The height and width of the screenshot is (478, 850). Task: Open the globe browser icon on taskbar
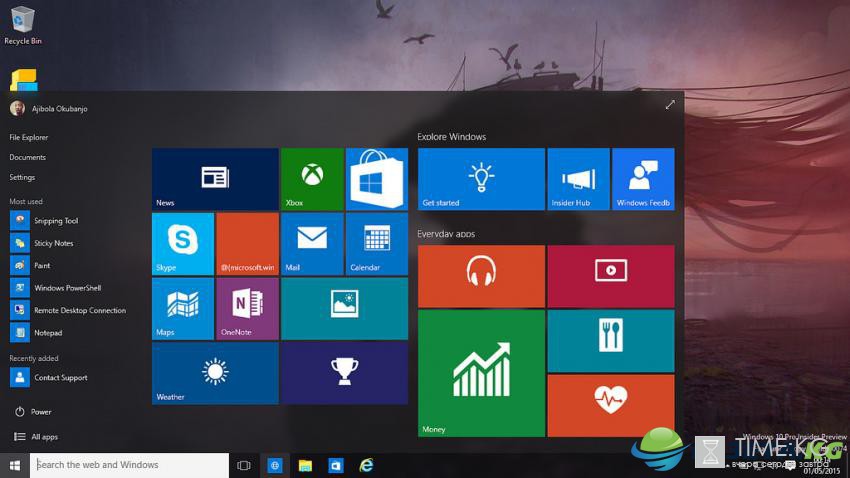pyautogui.click(x=275, y=466)
